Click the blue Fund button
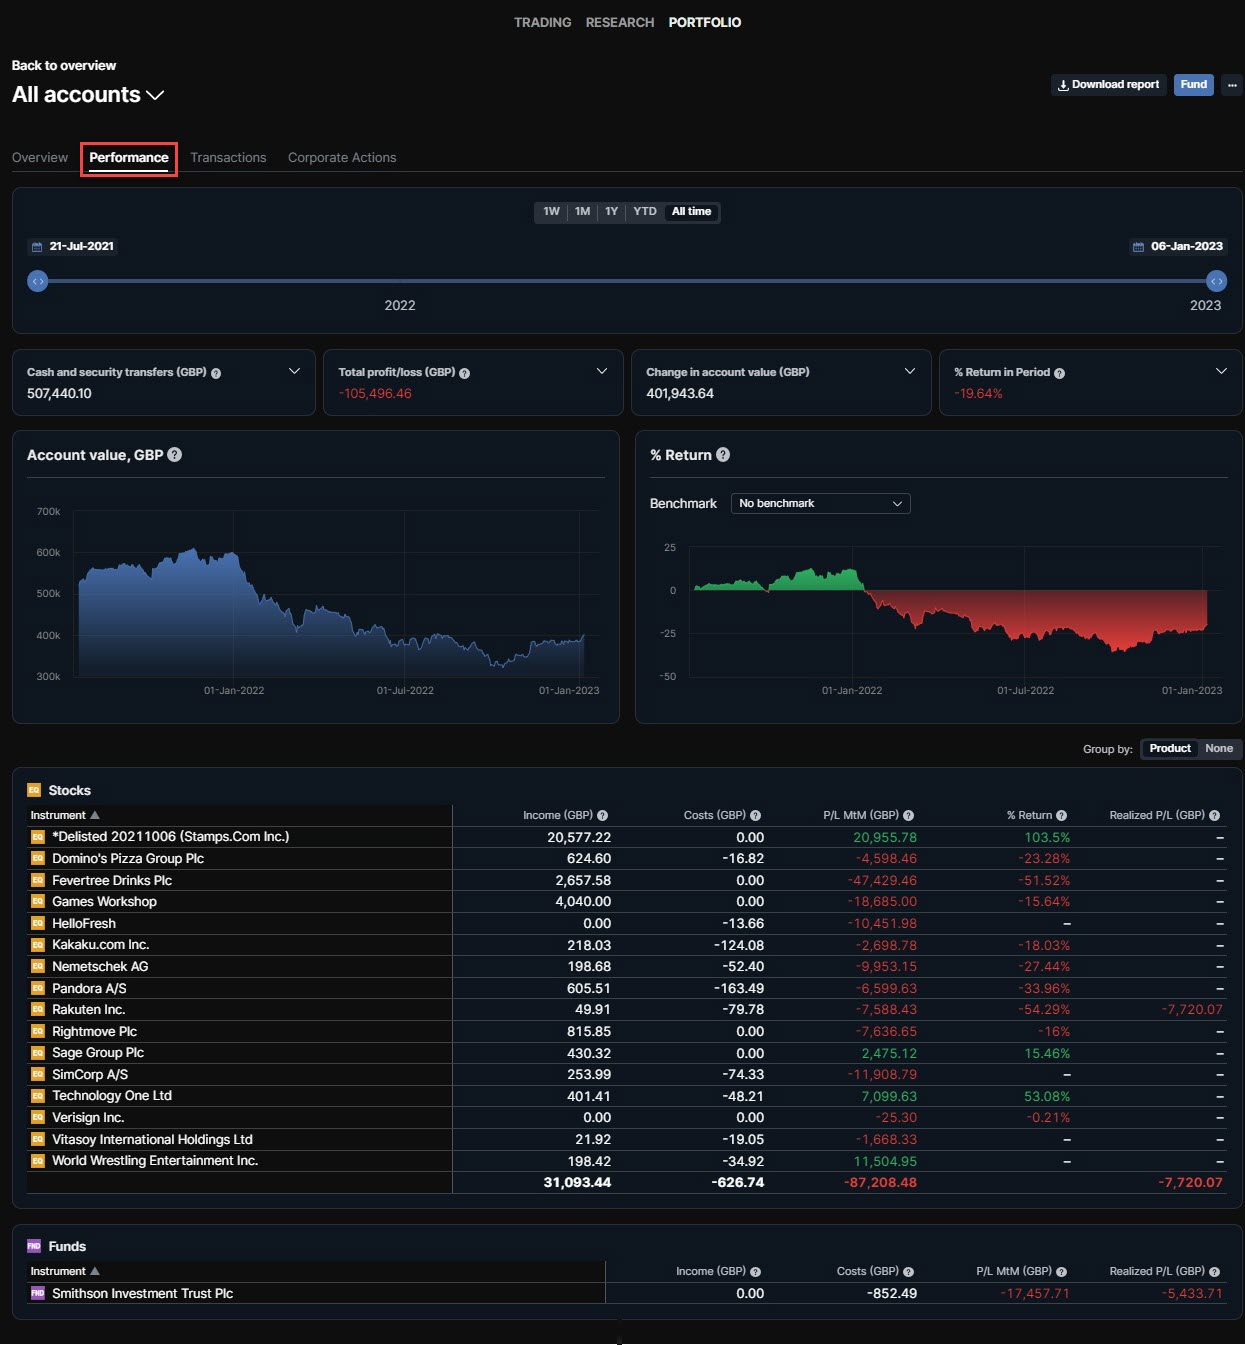This screenshot has height=1345, width=1245. (x=1193, y=85)
